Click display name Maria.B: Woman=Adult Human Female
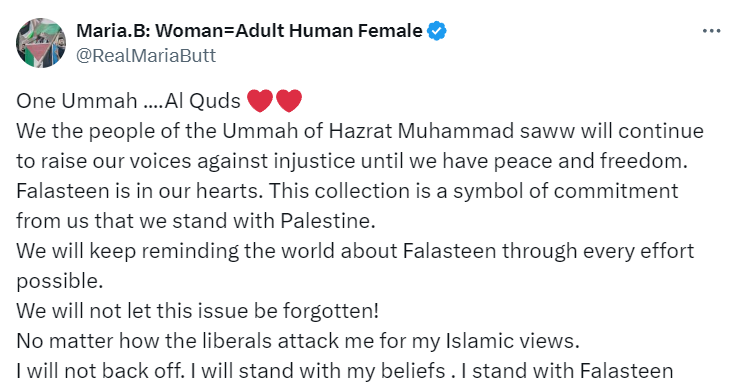The image size is (740, 392). [249, 31]
